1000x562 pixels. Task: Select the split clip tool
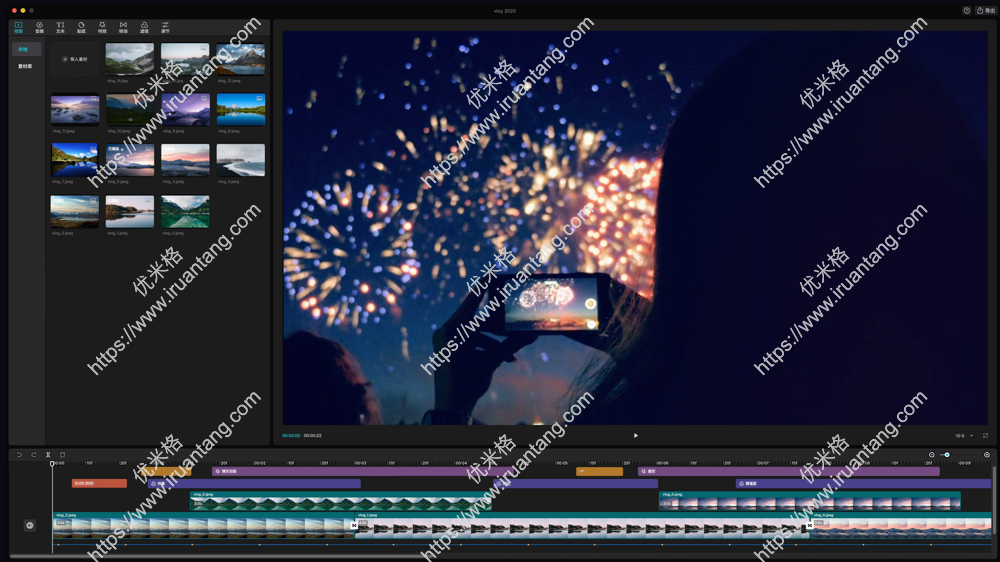(x=48, y=455)
